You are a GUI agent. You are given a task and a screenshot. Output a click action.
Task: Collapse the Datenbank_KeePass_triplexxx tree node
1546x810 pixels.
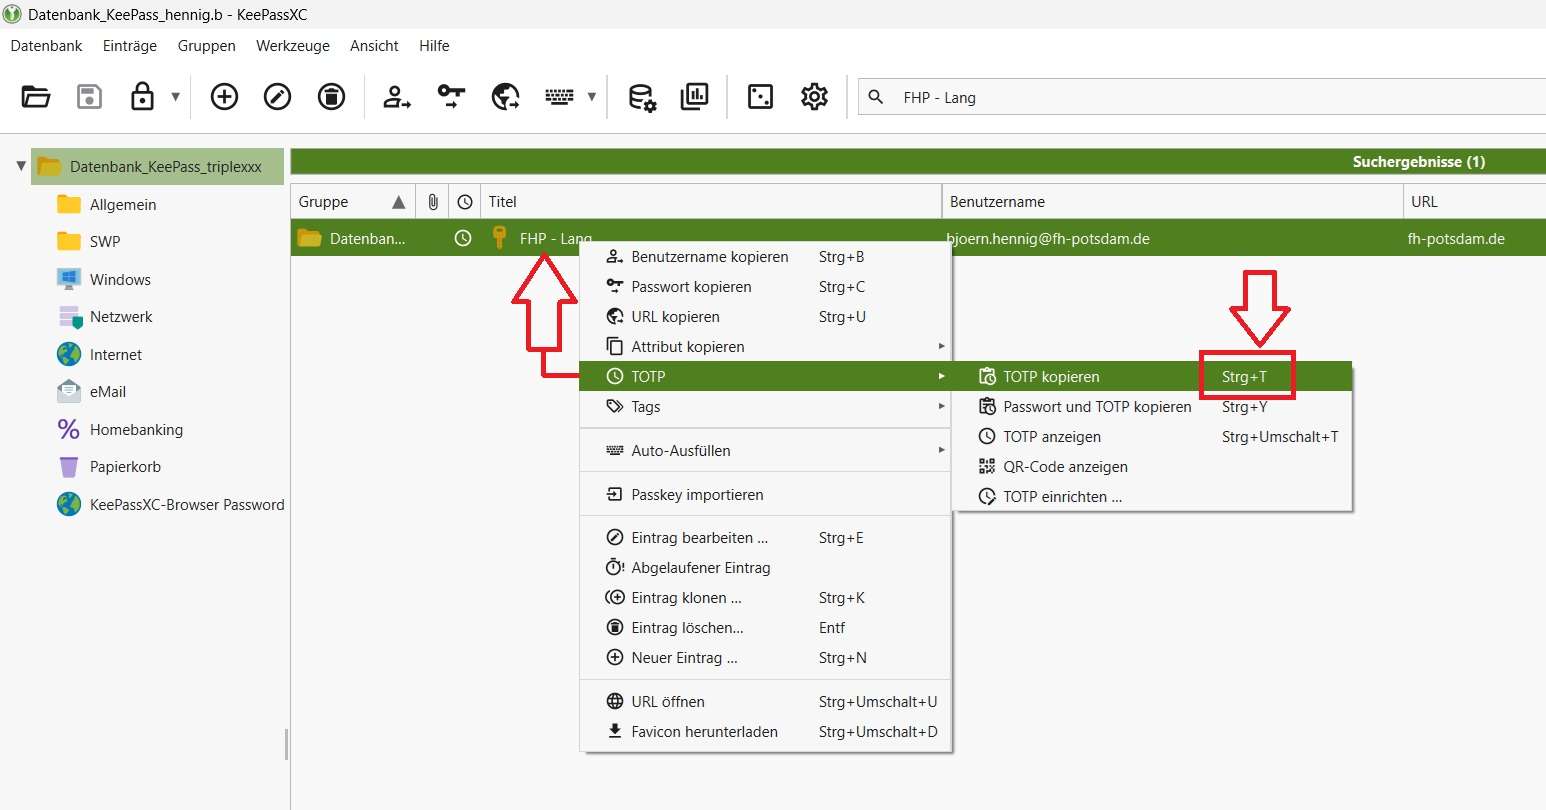(x=21, y=166)
